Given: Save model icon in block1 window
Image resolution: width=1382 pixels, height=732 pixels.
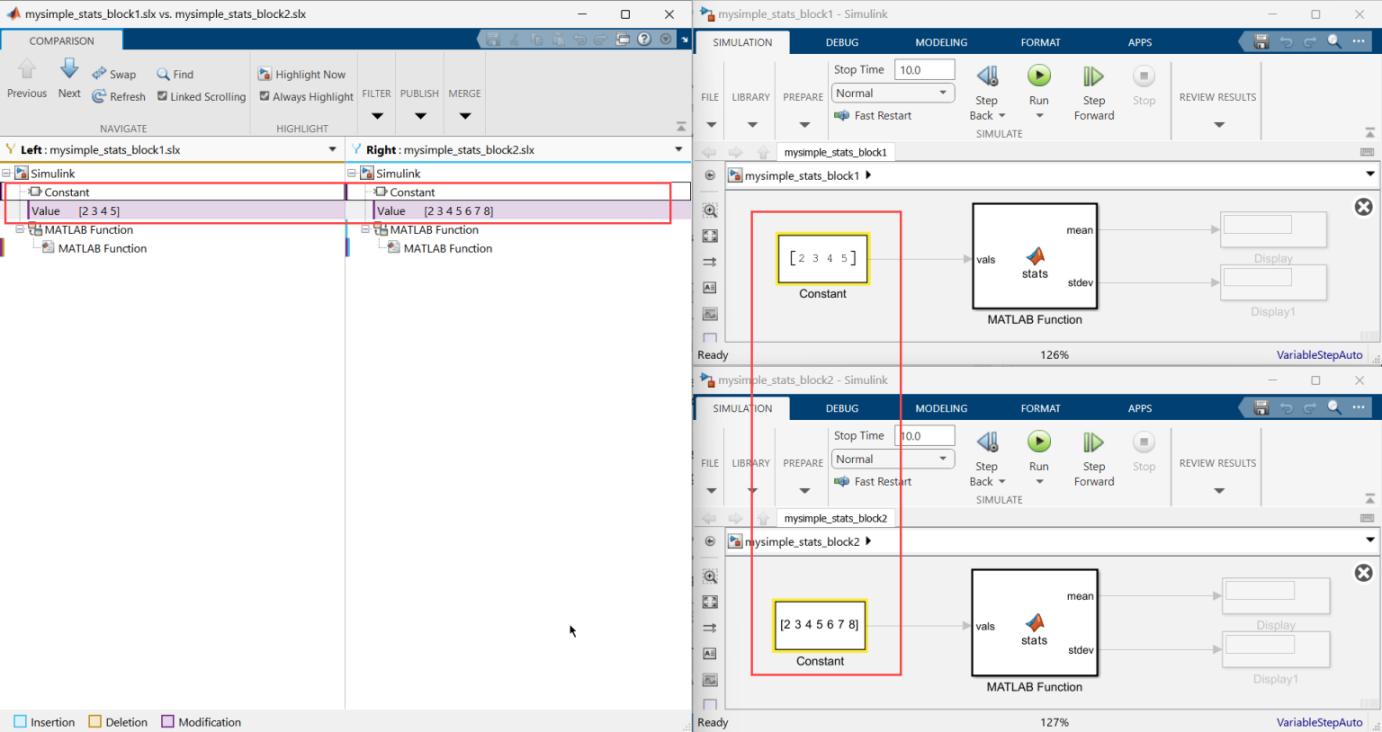Looking at the screenshot, I should click(1261, 42).
